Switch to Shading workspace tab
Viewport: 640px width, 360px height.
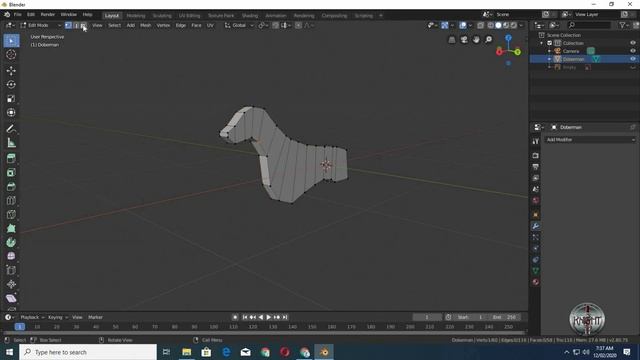250,16
